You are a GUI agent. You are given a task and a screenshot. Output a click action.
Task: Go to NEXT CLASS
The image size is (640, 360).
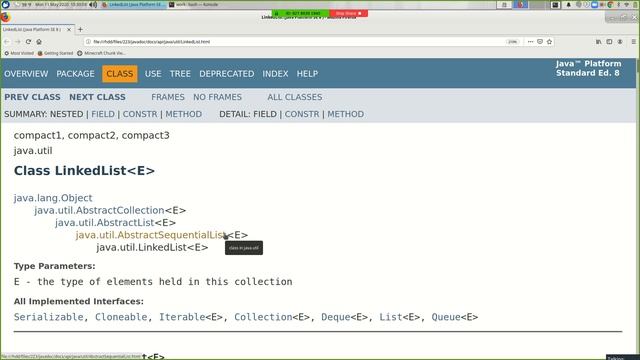pos(97,97)
